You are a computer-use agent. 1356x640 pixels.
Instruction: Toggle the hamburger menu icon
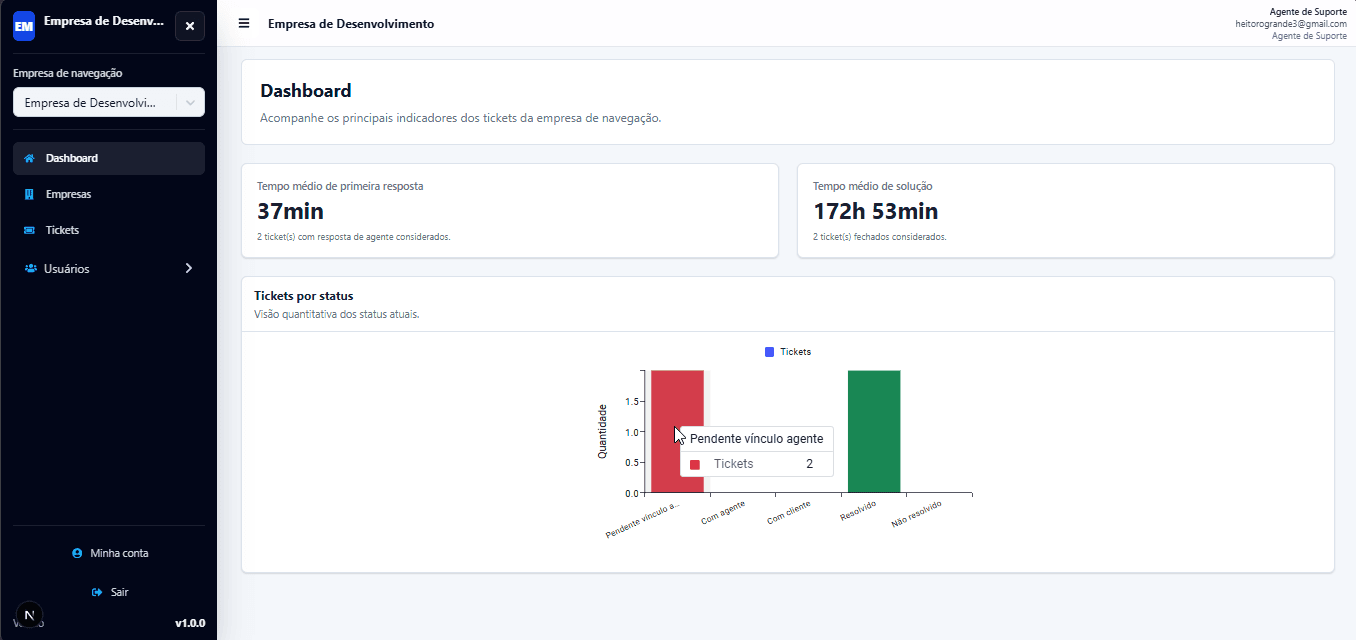(x=244, y=23)
